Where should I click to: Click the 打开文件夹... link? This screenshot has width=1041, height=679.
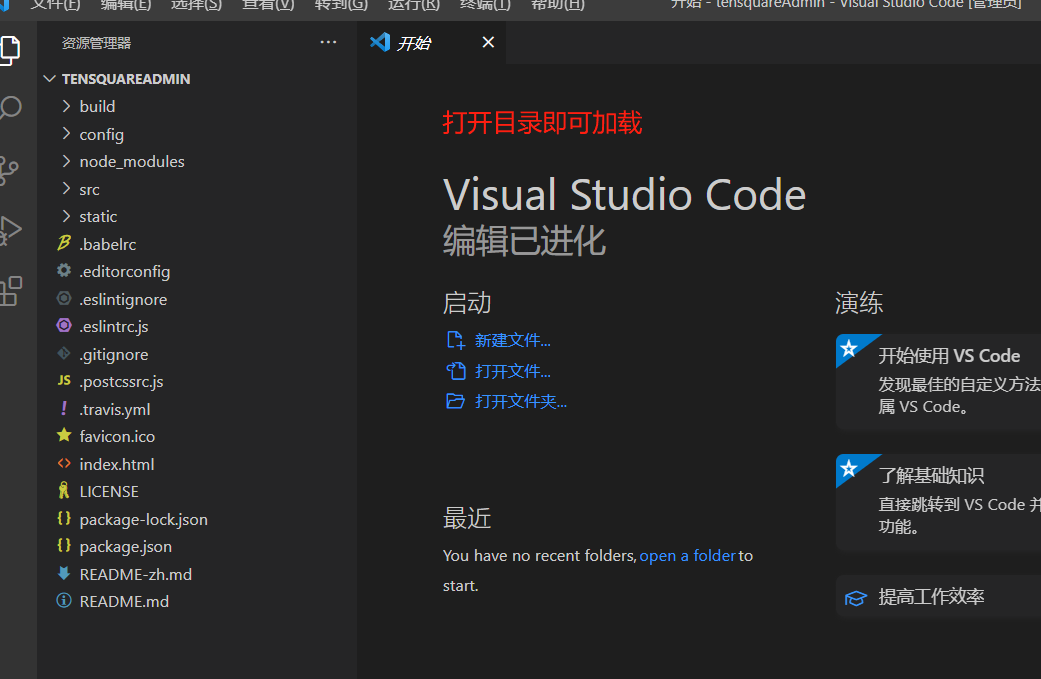click(x=520, y=401)
